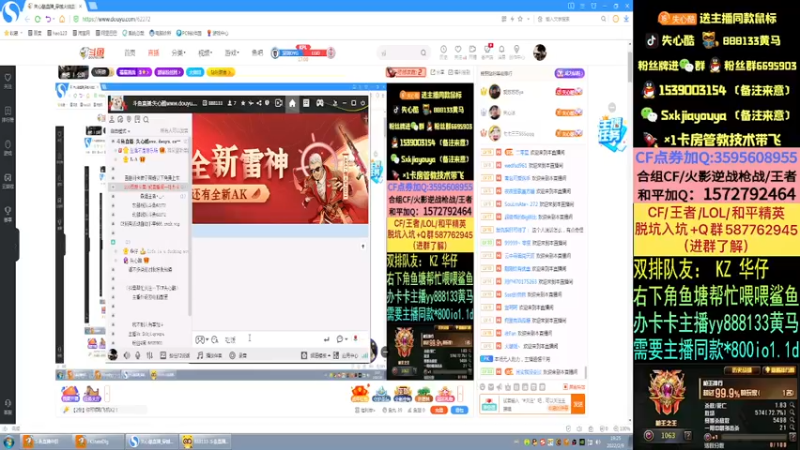Click the audio mixer icon in YY bottom bar
Image resolution: width=800 pixels, height=450 pixels.
(149, 355)
